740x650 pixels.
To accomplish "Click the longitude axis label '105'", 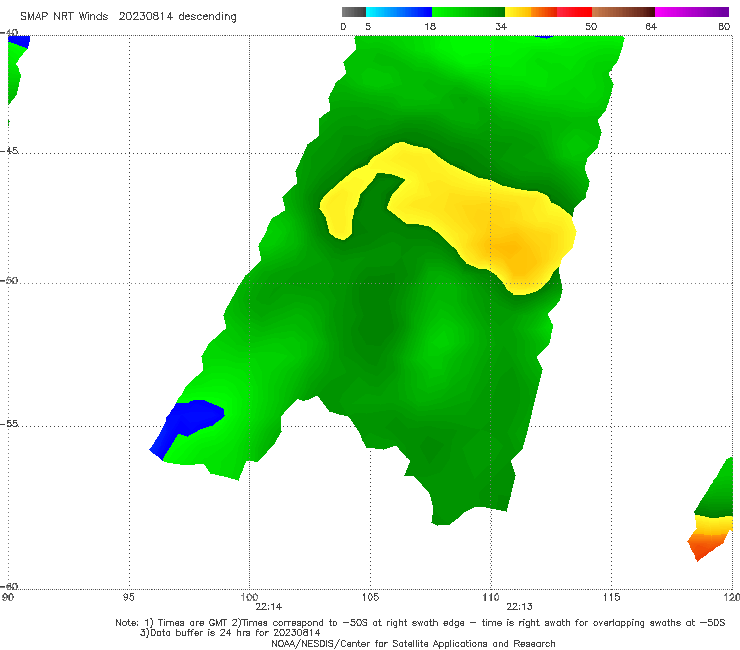I will [370, 598].
